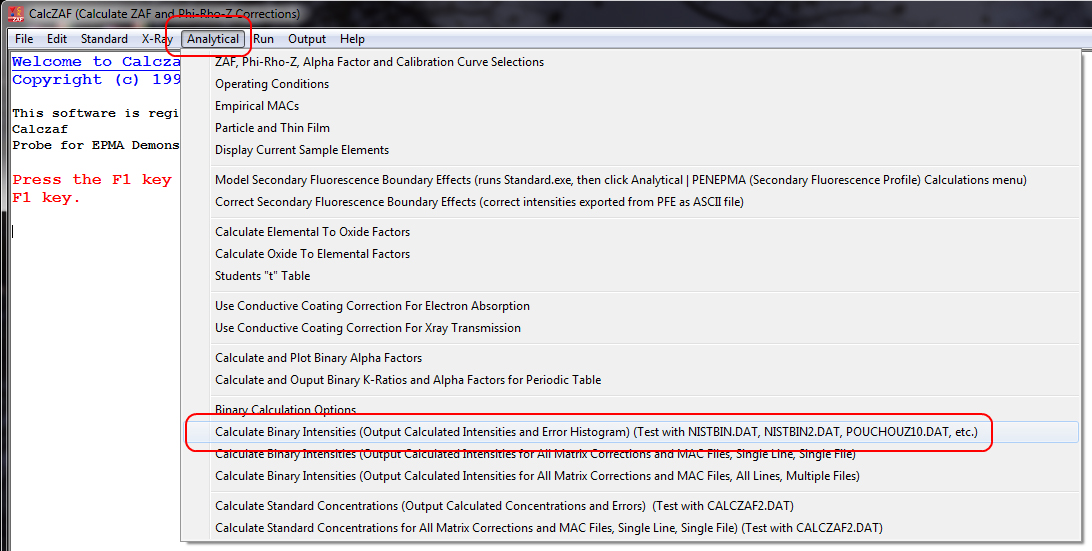The width and height of the screenshot is (1092, 551).
Task: Open the X-Ray menu
Action: click(157, 39)
